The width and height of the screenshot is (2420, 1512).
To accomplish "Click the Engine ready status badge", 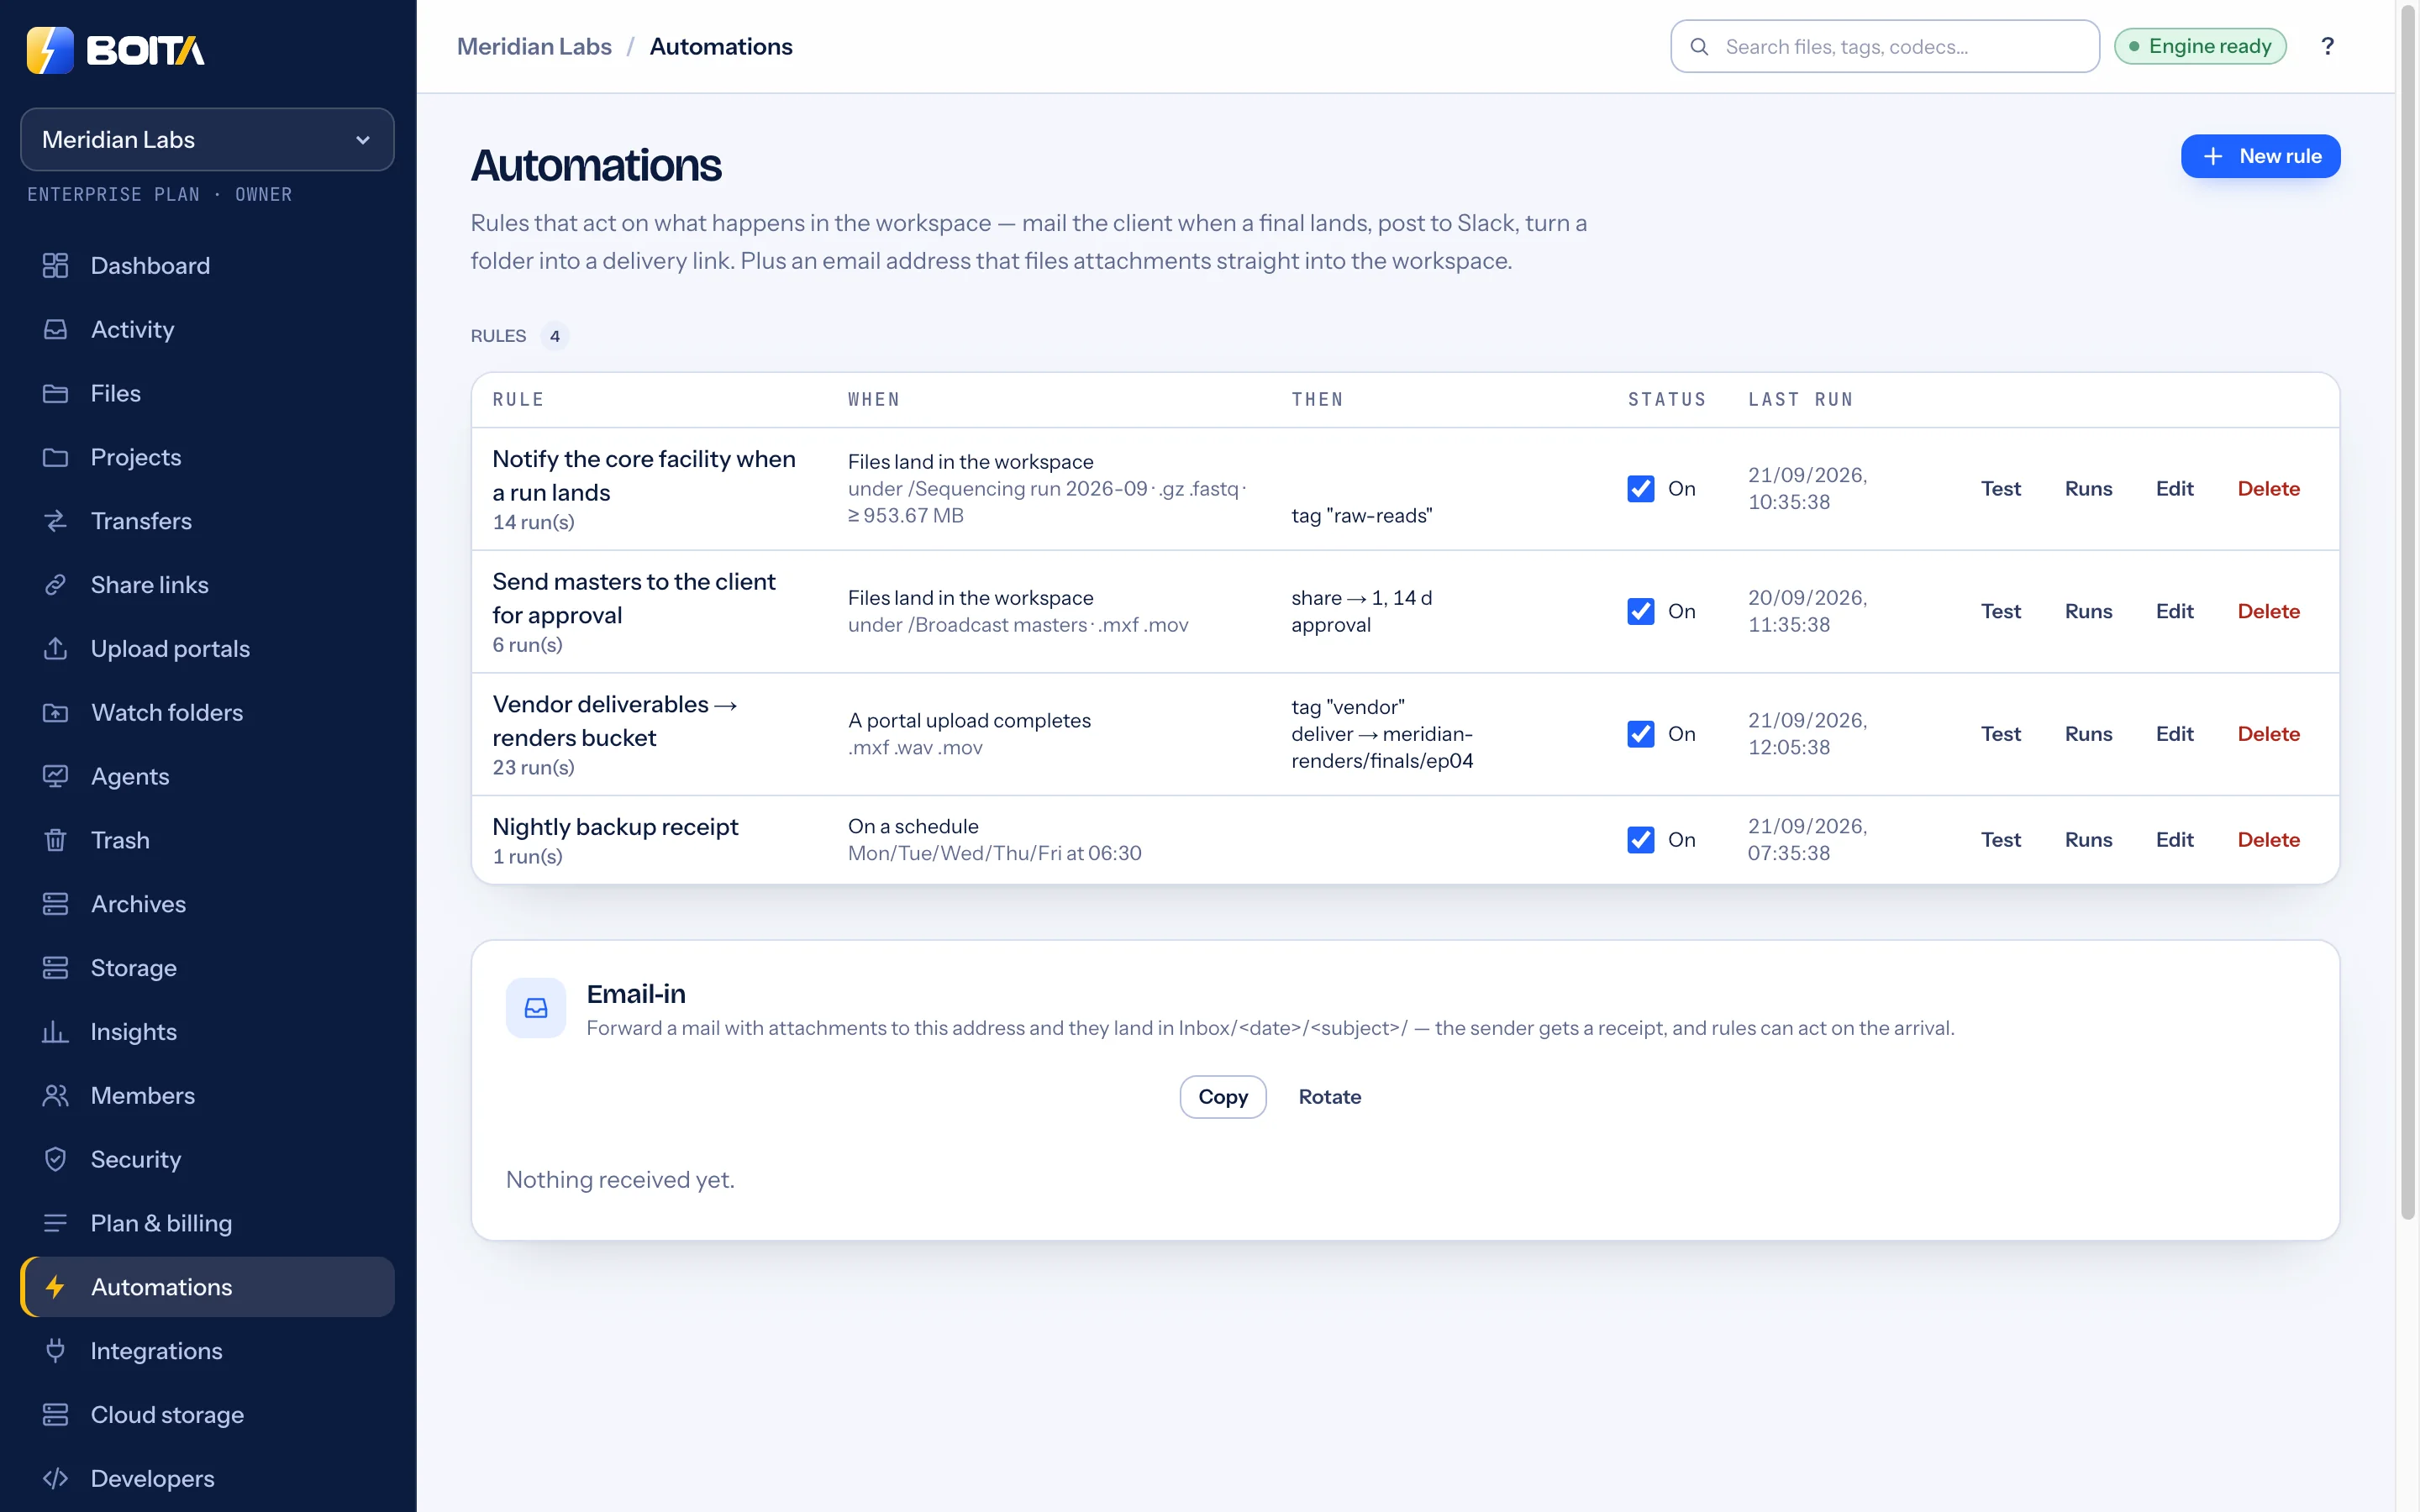I will coord(2200,46).
